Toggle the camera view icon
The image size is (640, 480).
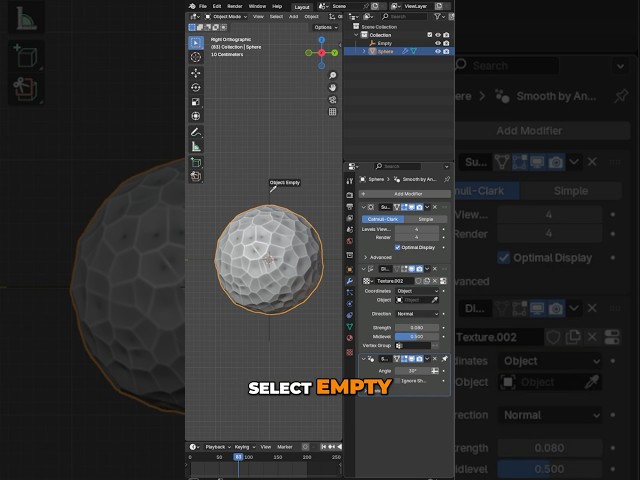(x=333, y=100)
